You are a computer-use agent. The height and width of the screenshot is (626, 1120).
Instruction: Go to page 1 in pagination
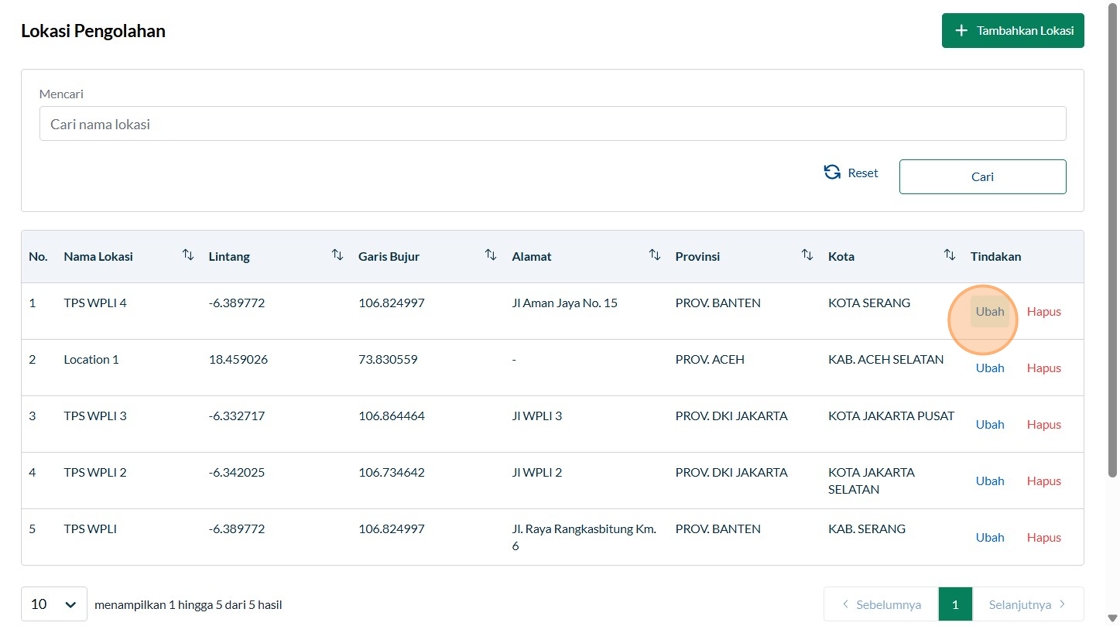pos(955,604)
